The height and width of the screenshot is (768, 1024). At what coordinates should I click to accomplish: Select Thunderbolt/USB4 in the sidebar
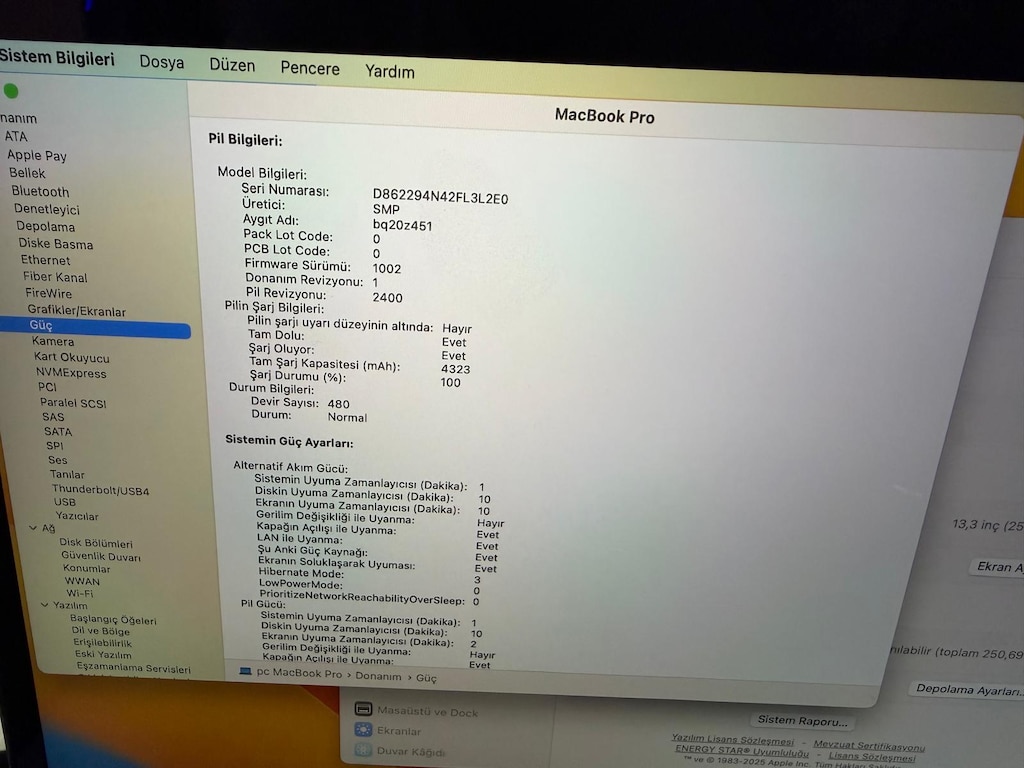(101, 490)
